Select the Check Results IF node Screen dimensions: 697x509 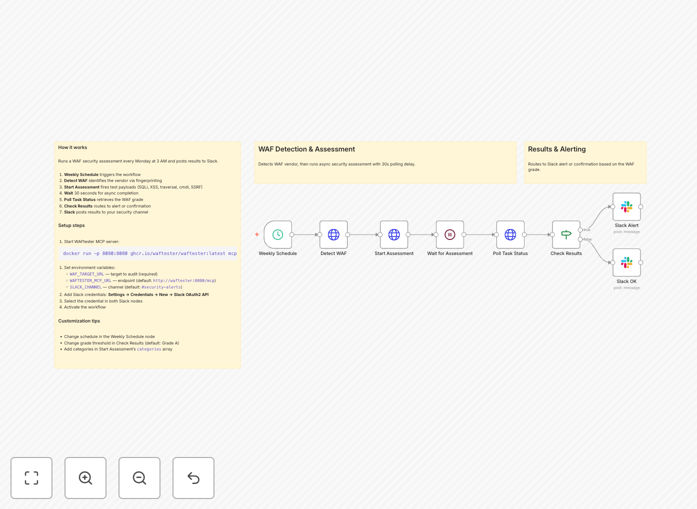566,234
